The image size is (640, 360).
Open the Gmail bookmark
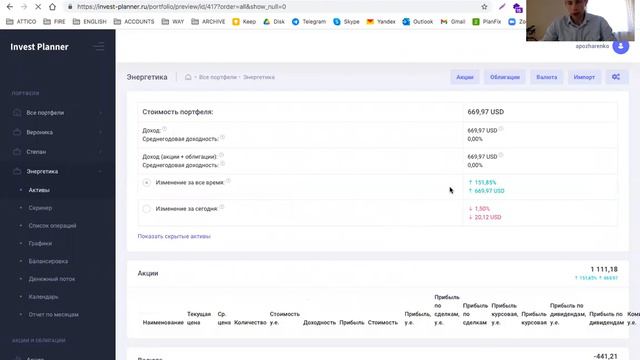click(x=453, y=22)
